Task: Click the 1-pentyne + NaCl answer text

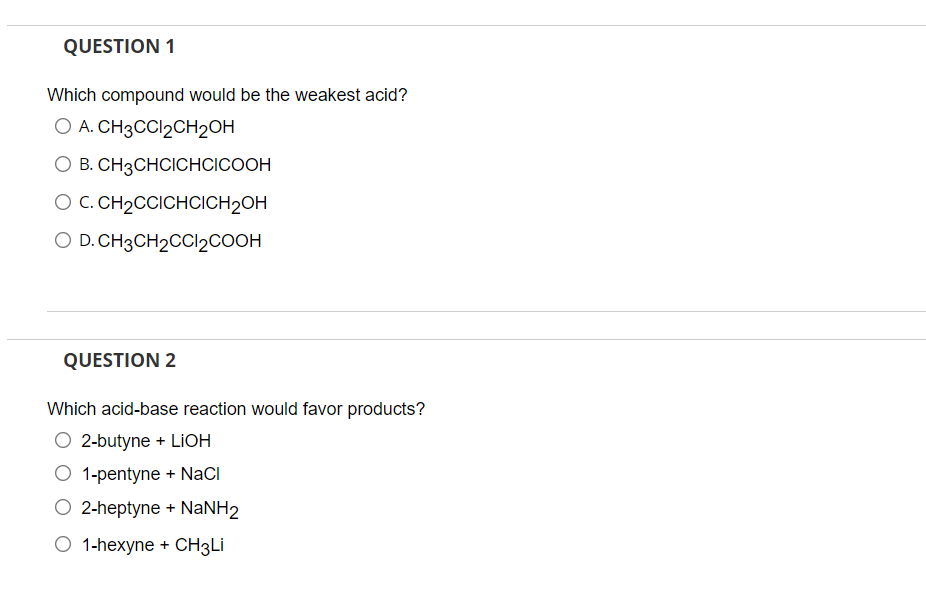Action: tap(151, 474)
